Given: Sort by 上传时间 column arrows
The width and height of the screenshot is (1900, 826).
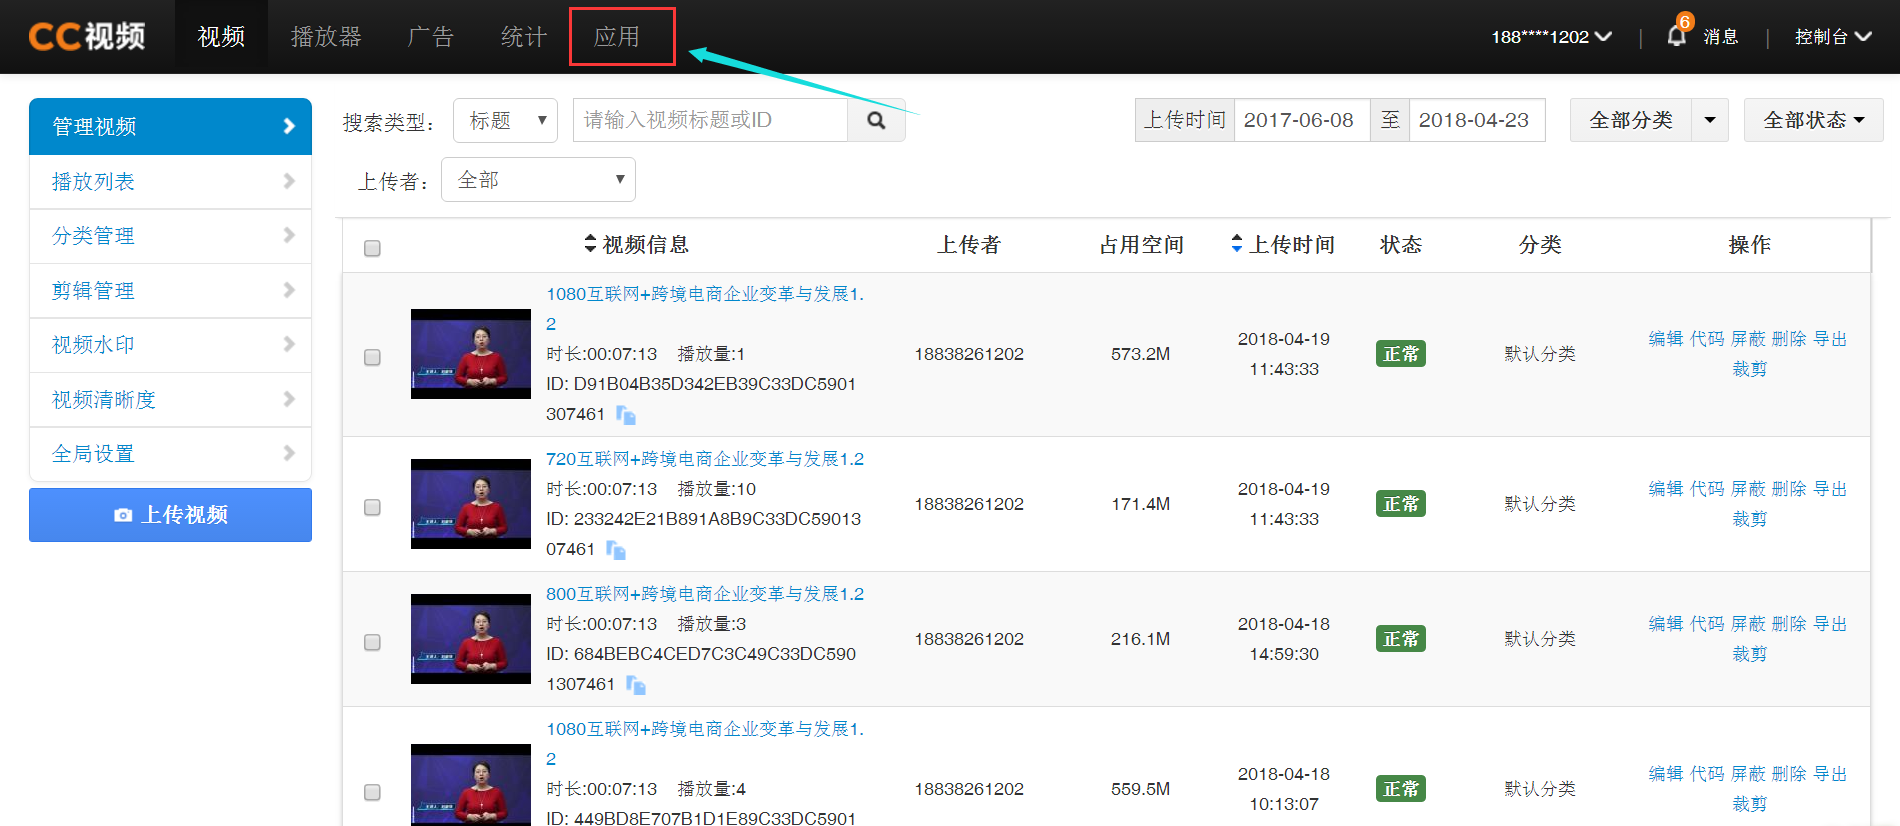Looking at the screenshot, I should pyautogui.click(x=1237, y=244).
